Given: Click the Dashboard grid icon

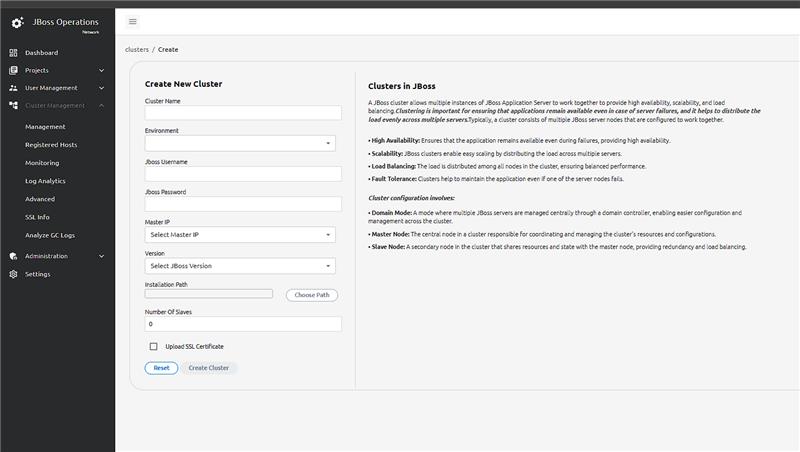Looking at the screenshot, I should click(x=13, y=53).
